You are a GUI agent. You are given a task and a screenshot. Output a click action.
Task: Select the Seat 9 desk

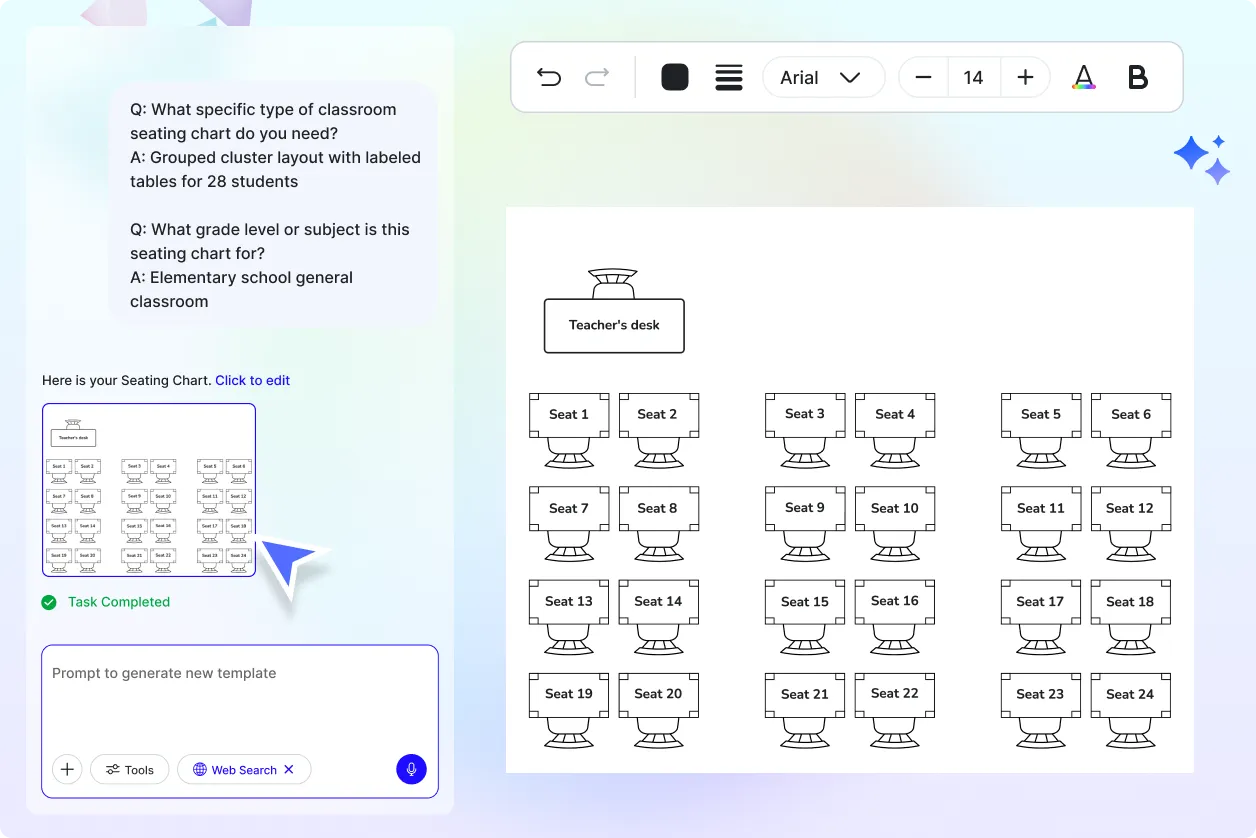805,509
